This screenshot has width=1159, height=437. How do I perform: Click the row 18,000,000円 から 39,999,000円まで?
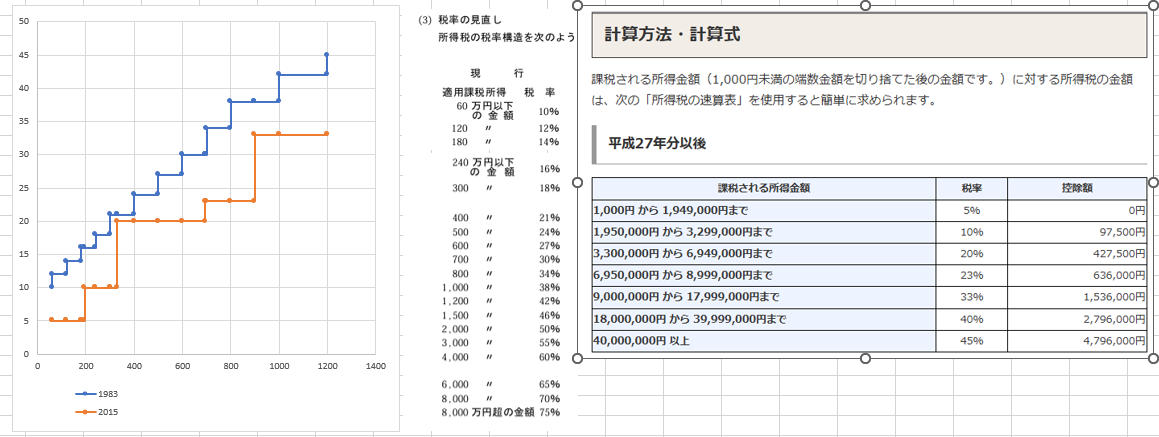click(869, 319)
